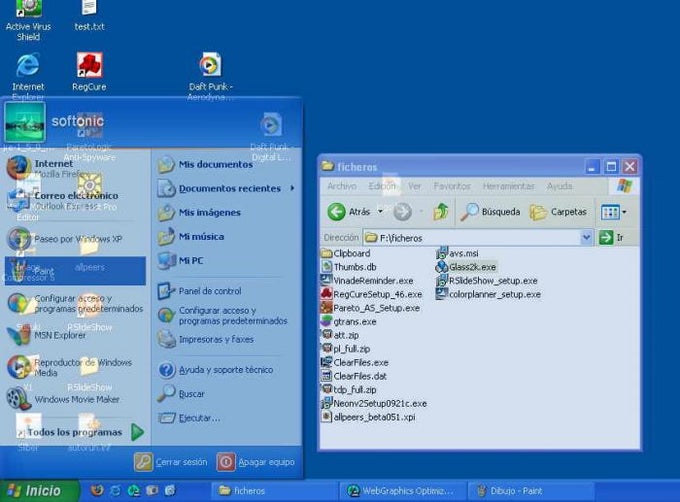Expand Dirección address bar dropdown
Screen dimensions: 680x502
[x=586, y=238]
